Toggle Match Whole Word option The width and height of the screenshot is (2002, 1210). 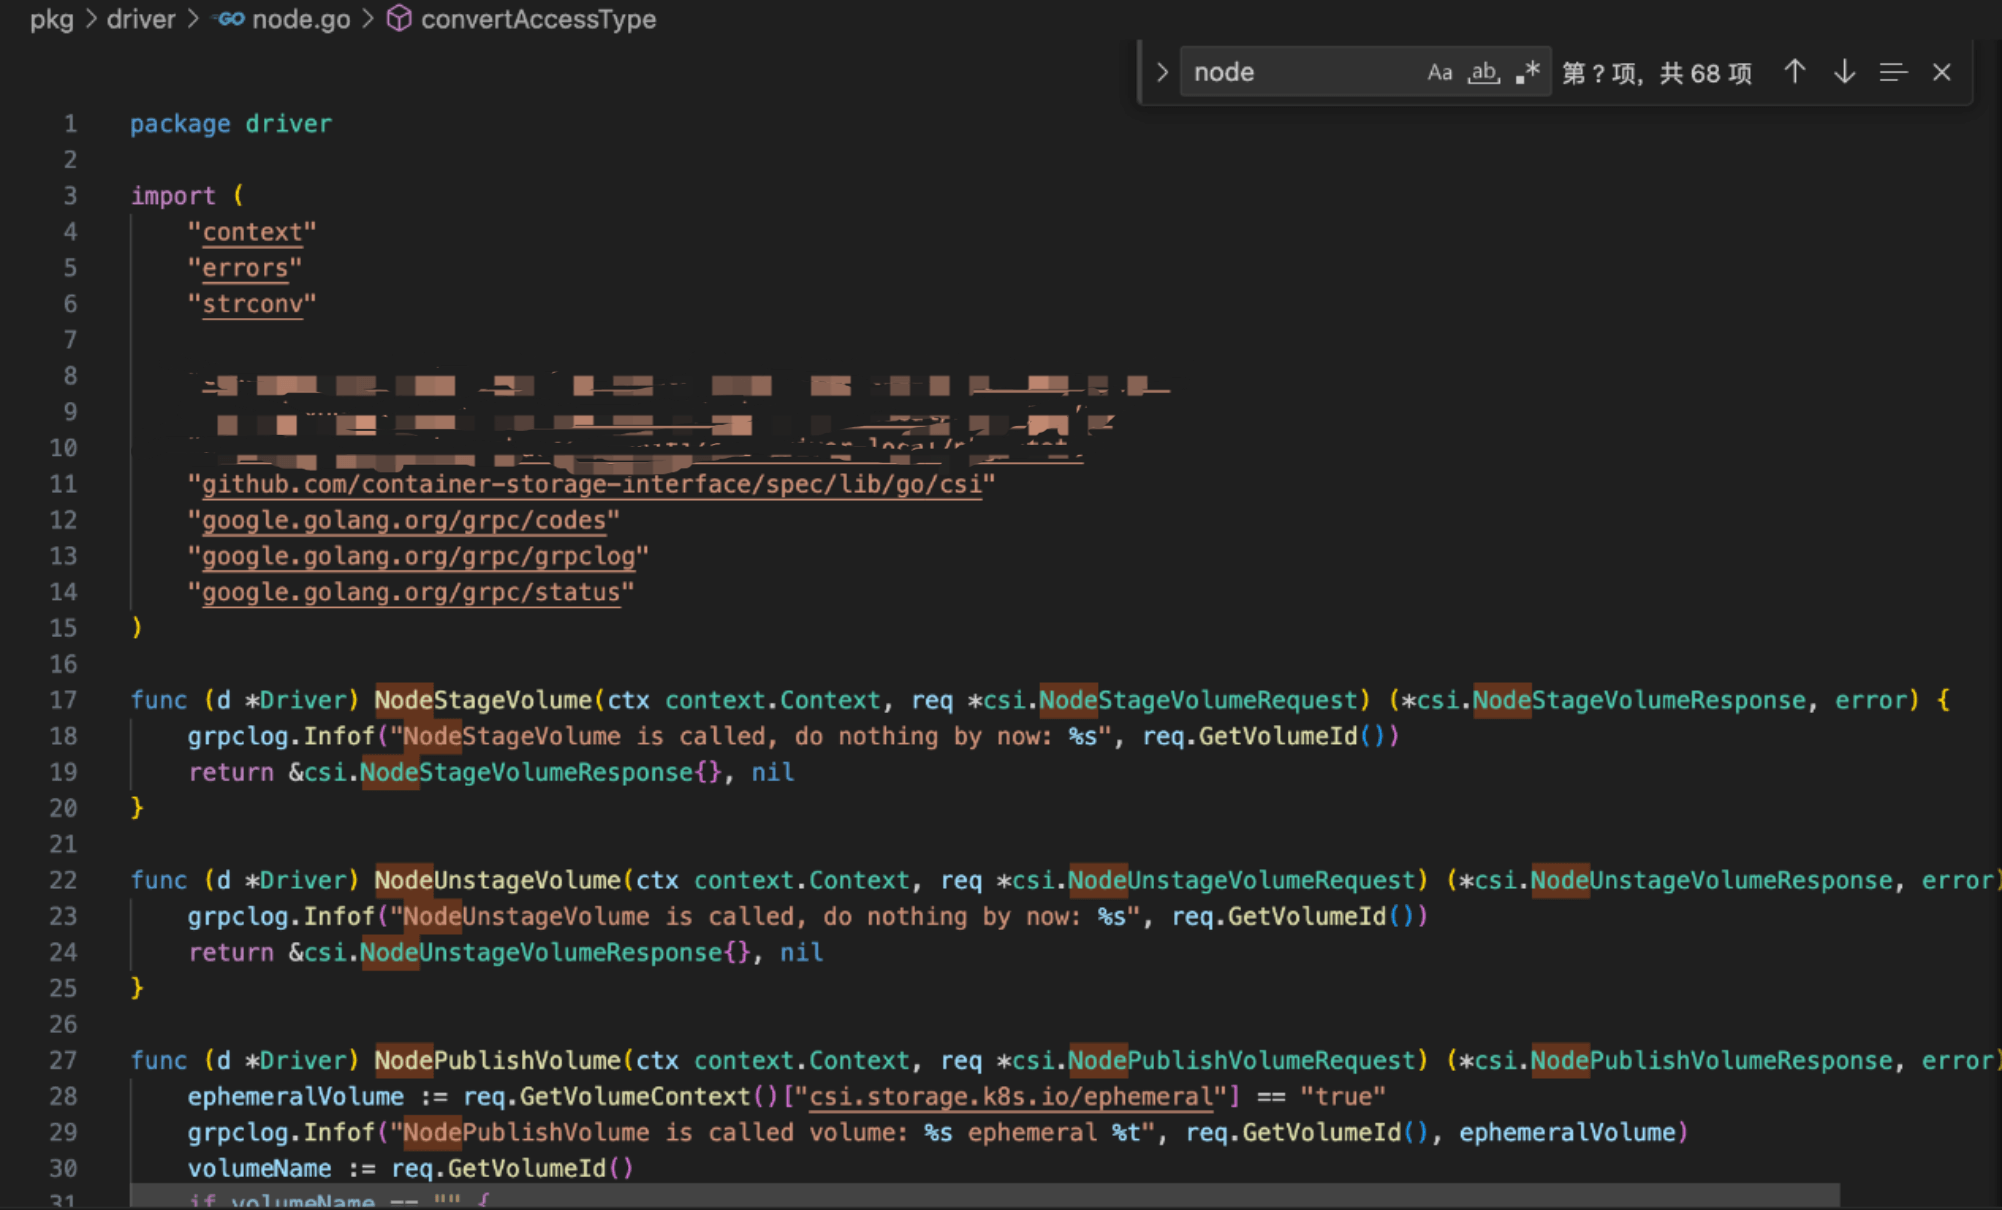coord(1483,72)
